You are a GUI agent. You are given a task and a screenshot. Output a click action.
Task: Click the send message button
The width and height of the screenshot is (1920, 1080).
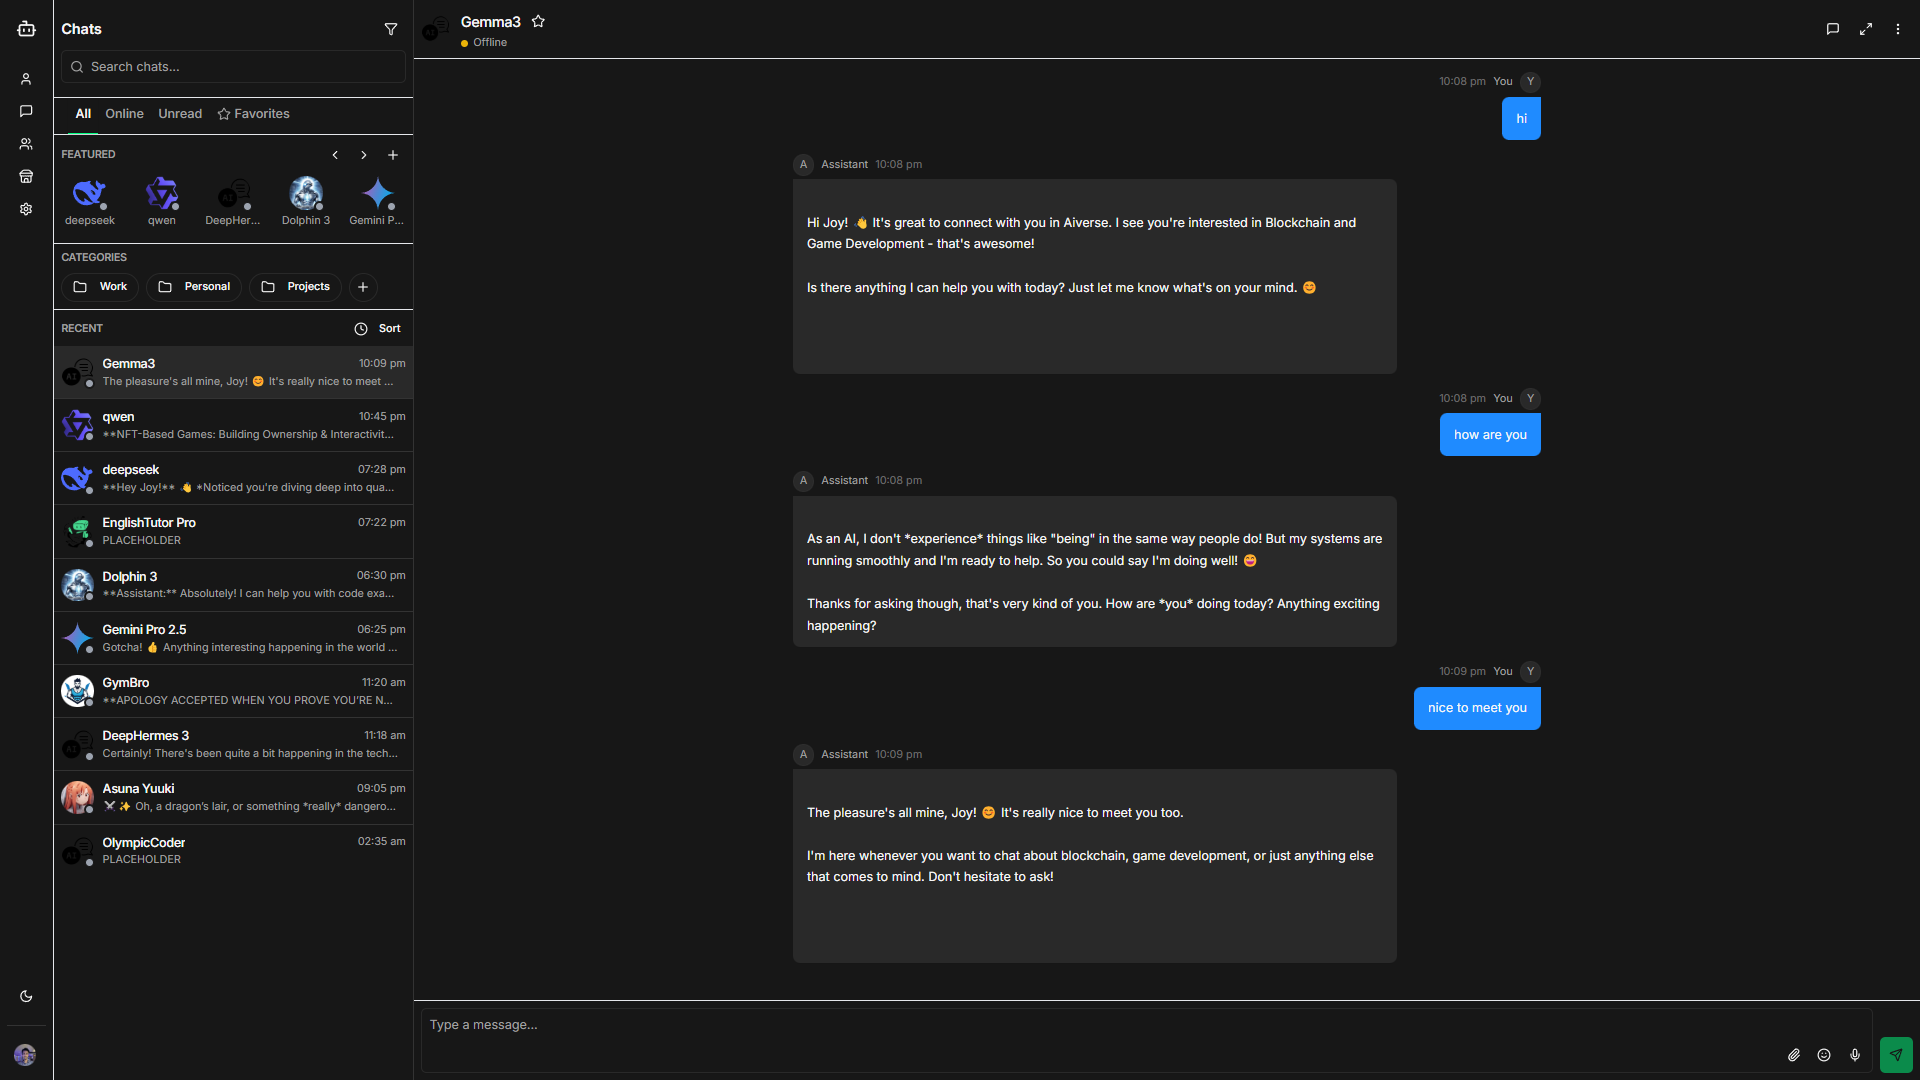pos(1895,1054)
